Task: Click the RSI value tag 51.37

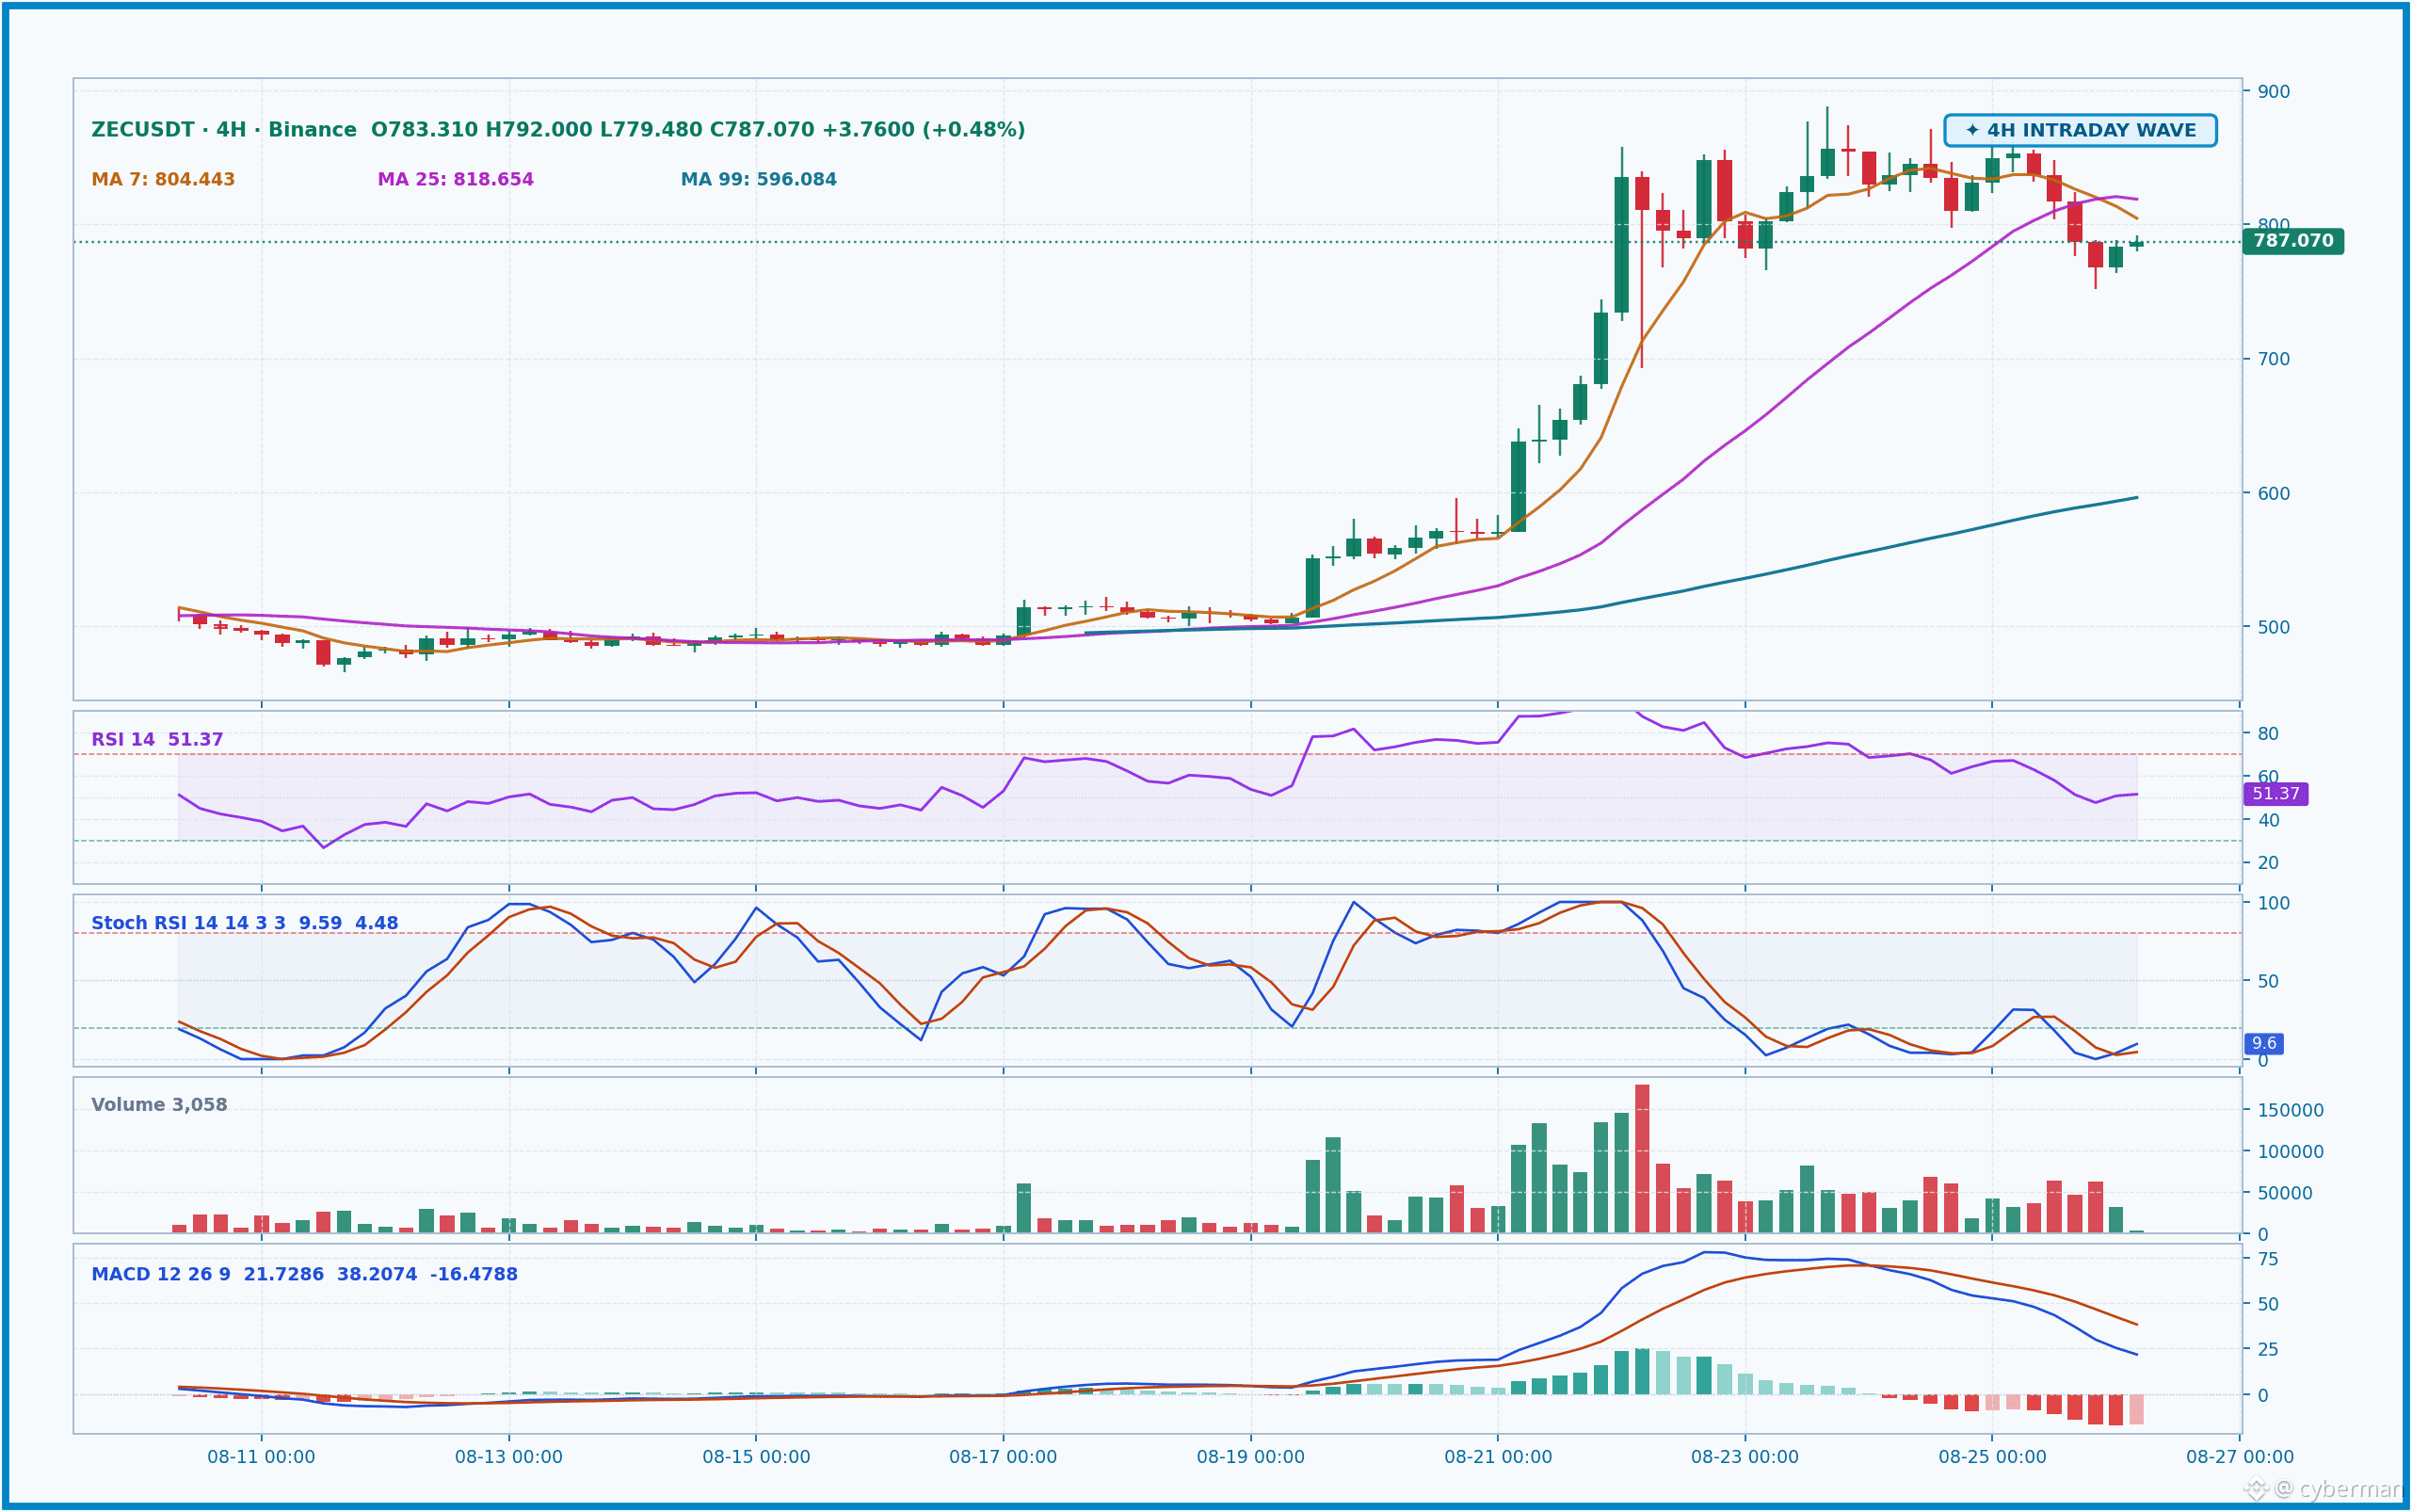Action: coord(2276,793)
